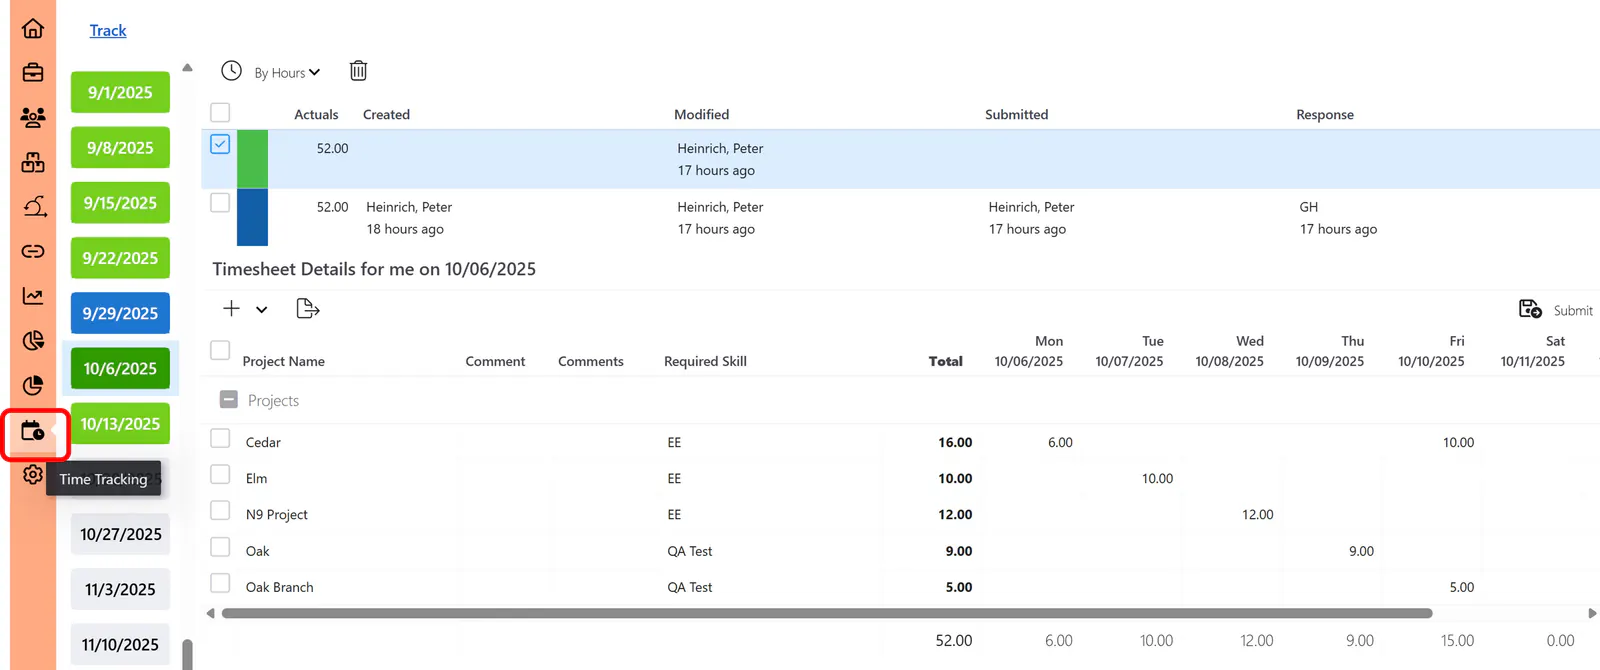Click the Submit button label
1600x670 pixels.
click(x=1573, y=311)
